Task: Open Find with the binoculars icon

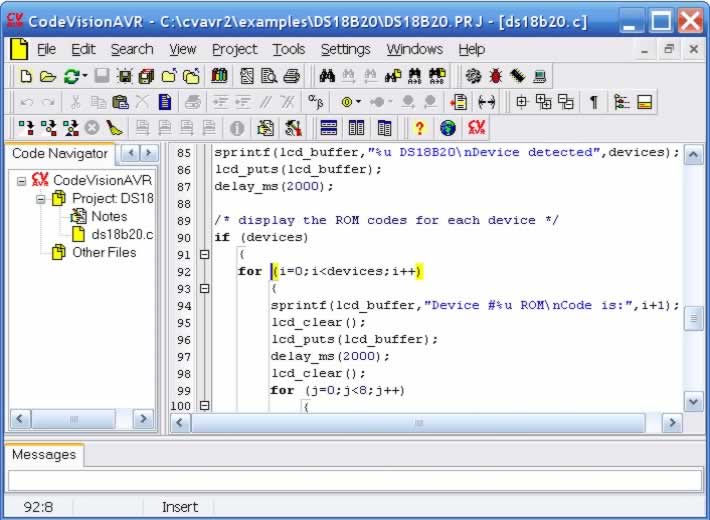Action: [x=327, y=76]
